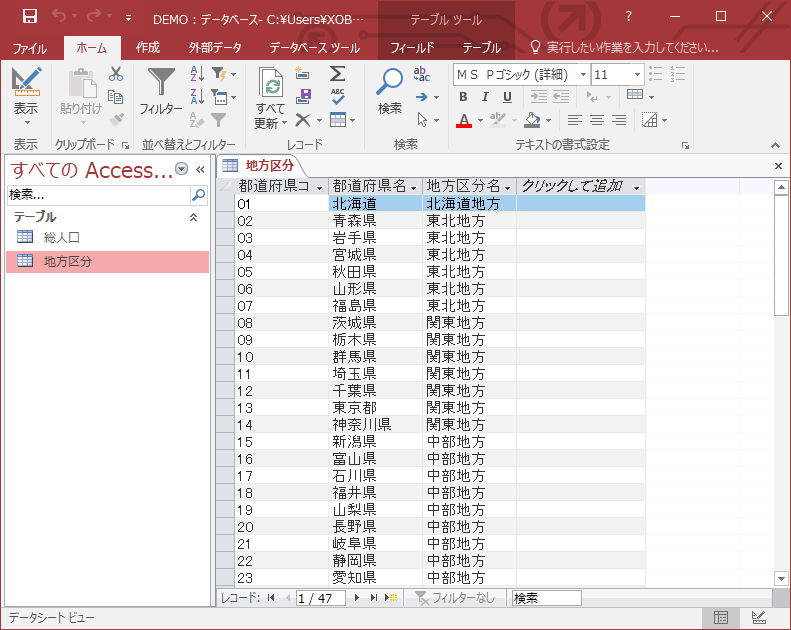Screen dimensions: 791x630
Task: Open 地方区分名 column dropdown arrow
Action: pyautogui.click(x=507, y=188)
